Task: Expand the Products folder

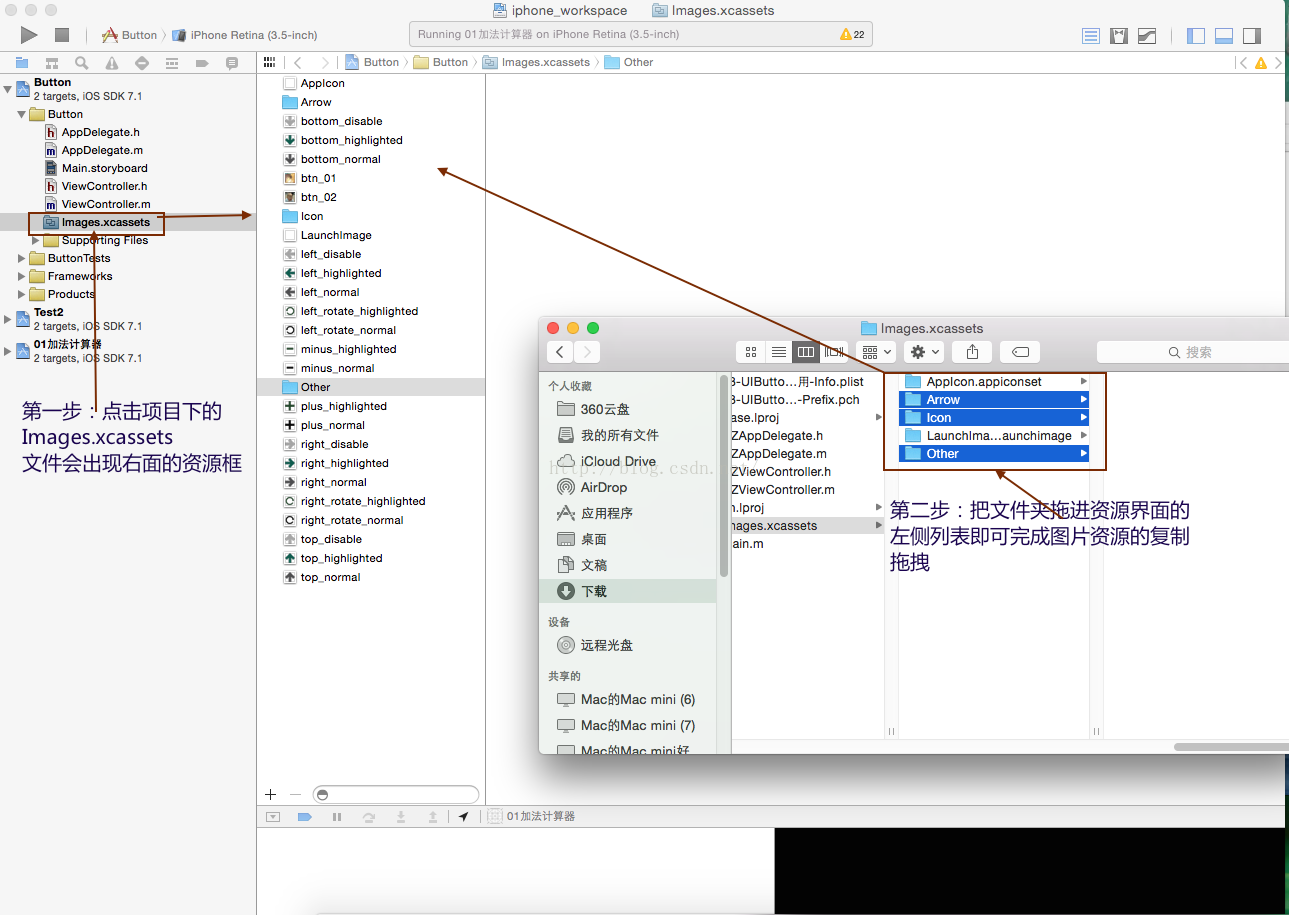Action: pyautogui.click(x=22, y=294)
